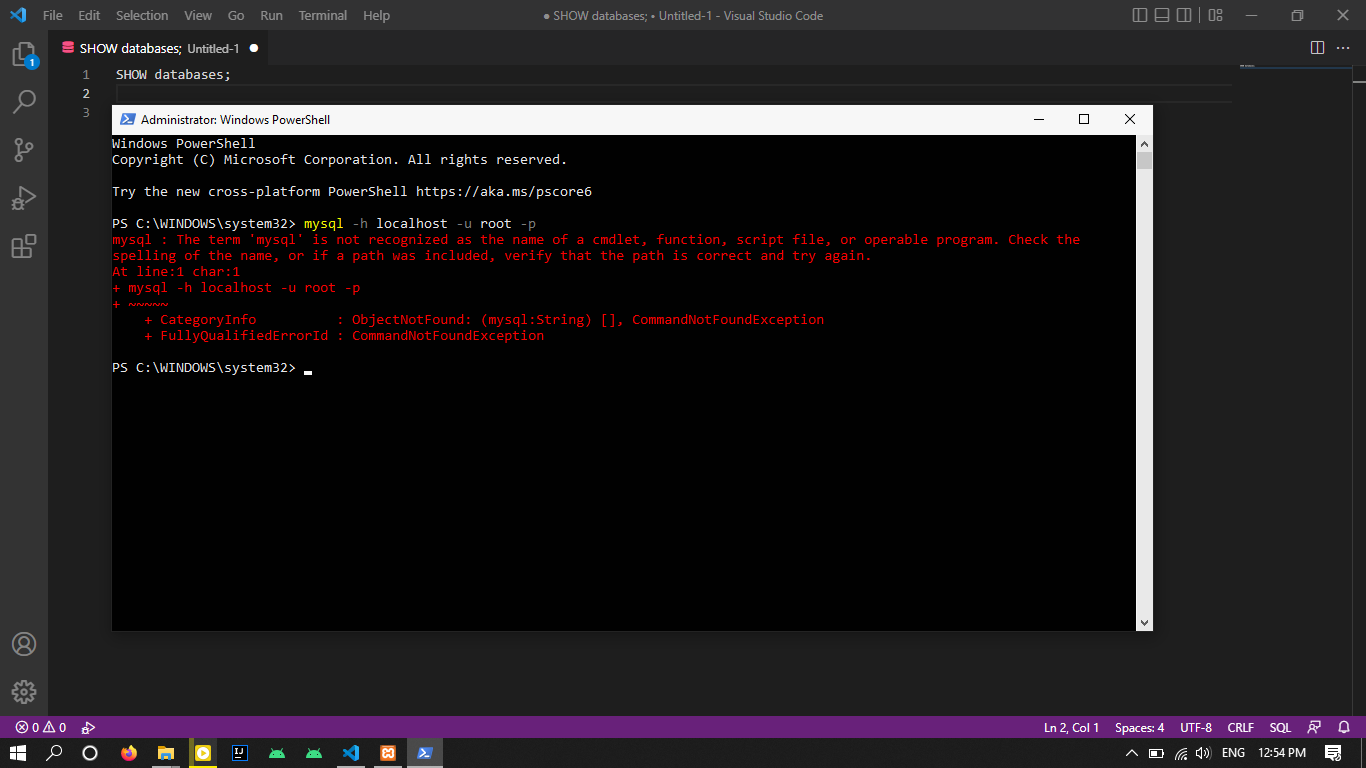
Task: Split the editor to the right
Action: [x=1317, y=48]
